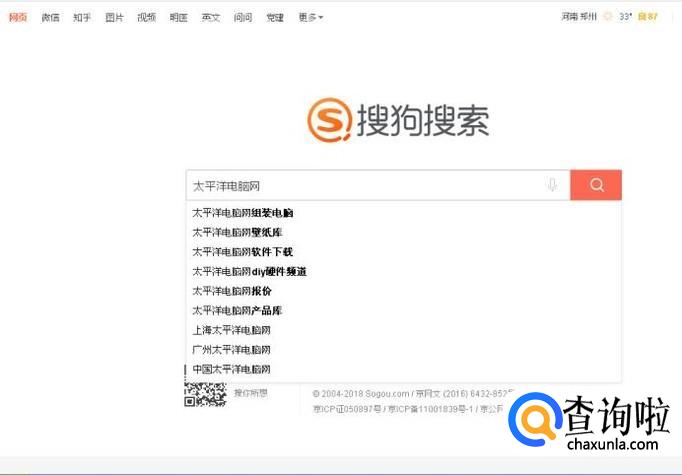
Task: Click the 京ICP证050897号 footer link
Action: click(347, 409)
